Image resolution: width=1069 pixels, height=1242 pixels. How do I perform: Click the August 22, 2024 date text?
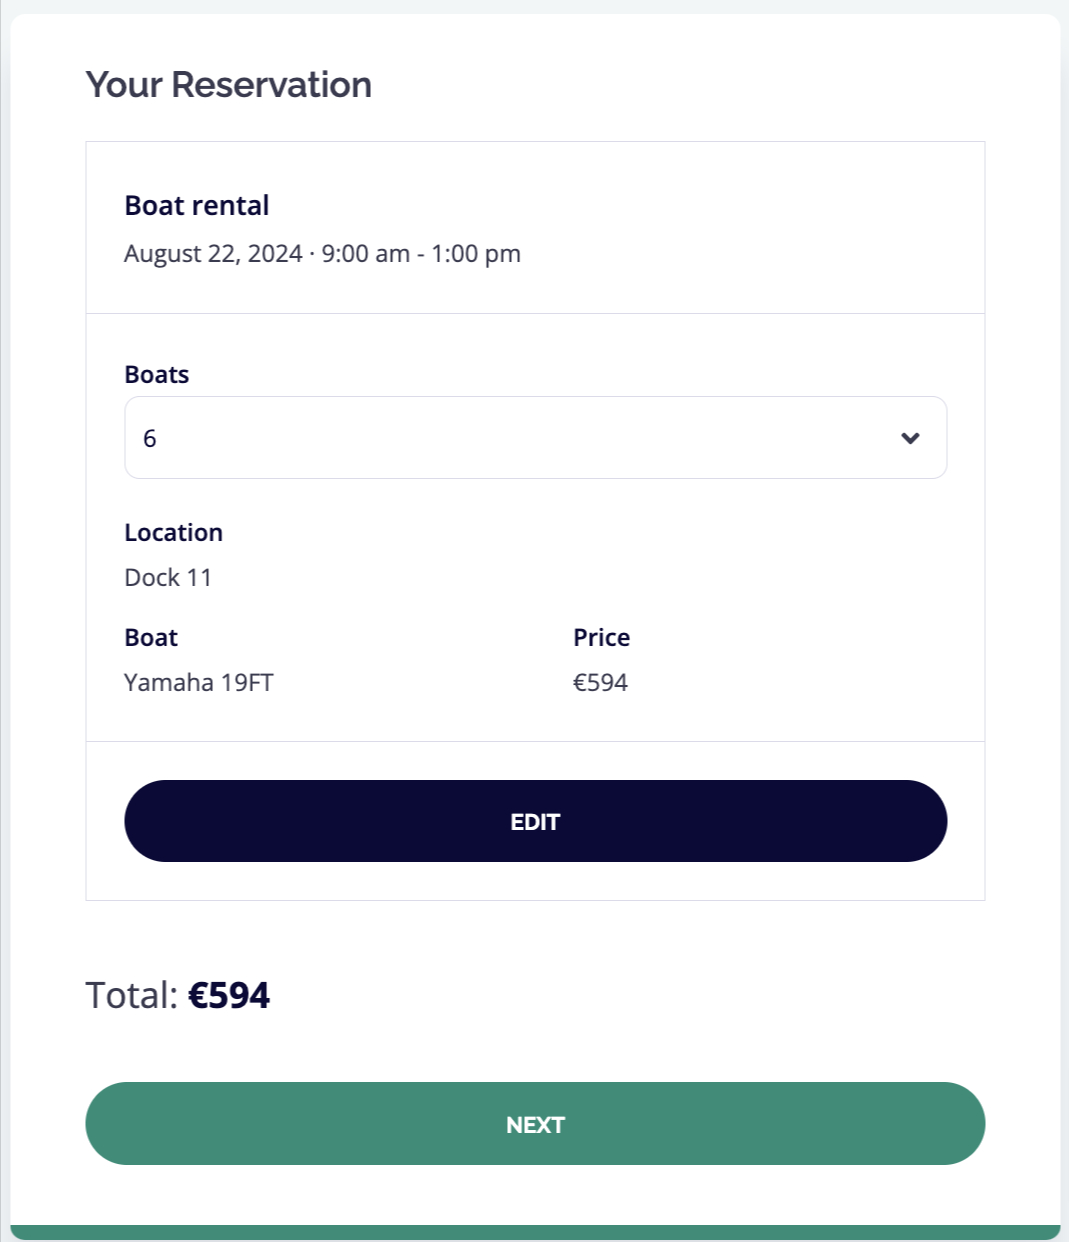point(213,254)
